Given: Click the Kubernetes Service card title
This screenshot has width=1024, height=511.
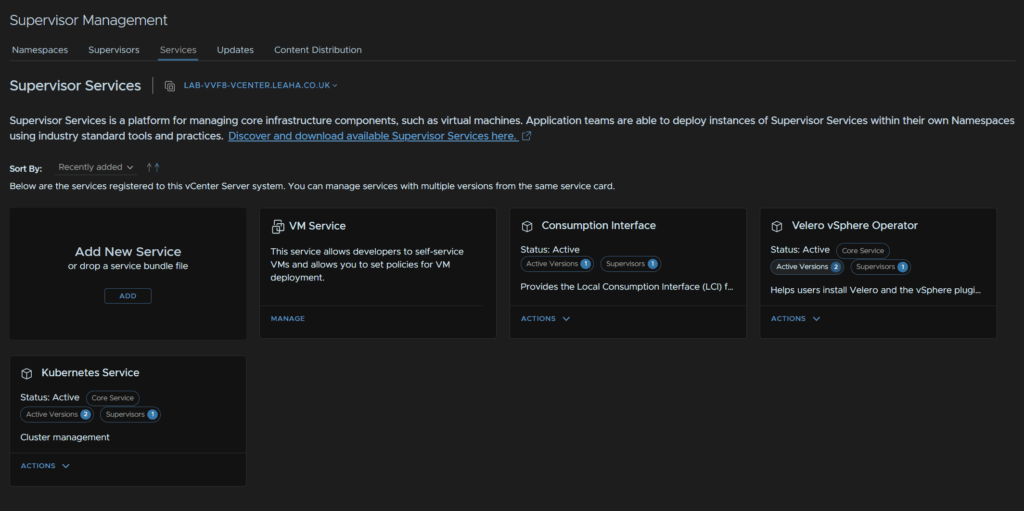Looking at the screenshot, I should point(90,372).
